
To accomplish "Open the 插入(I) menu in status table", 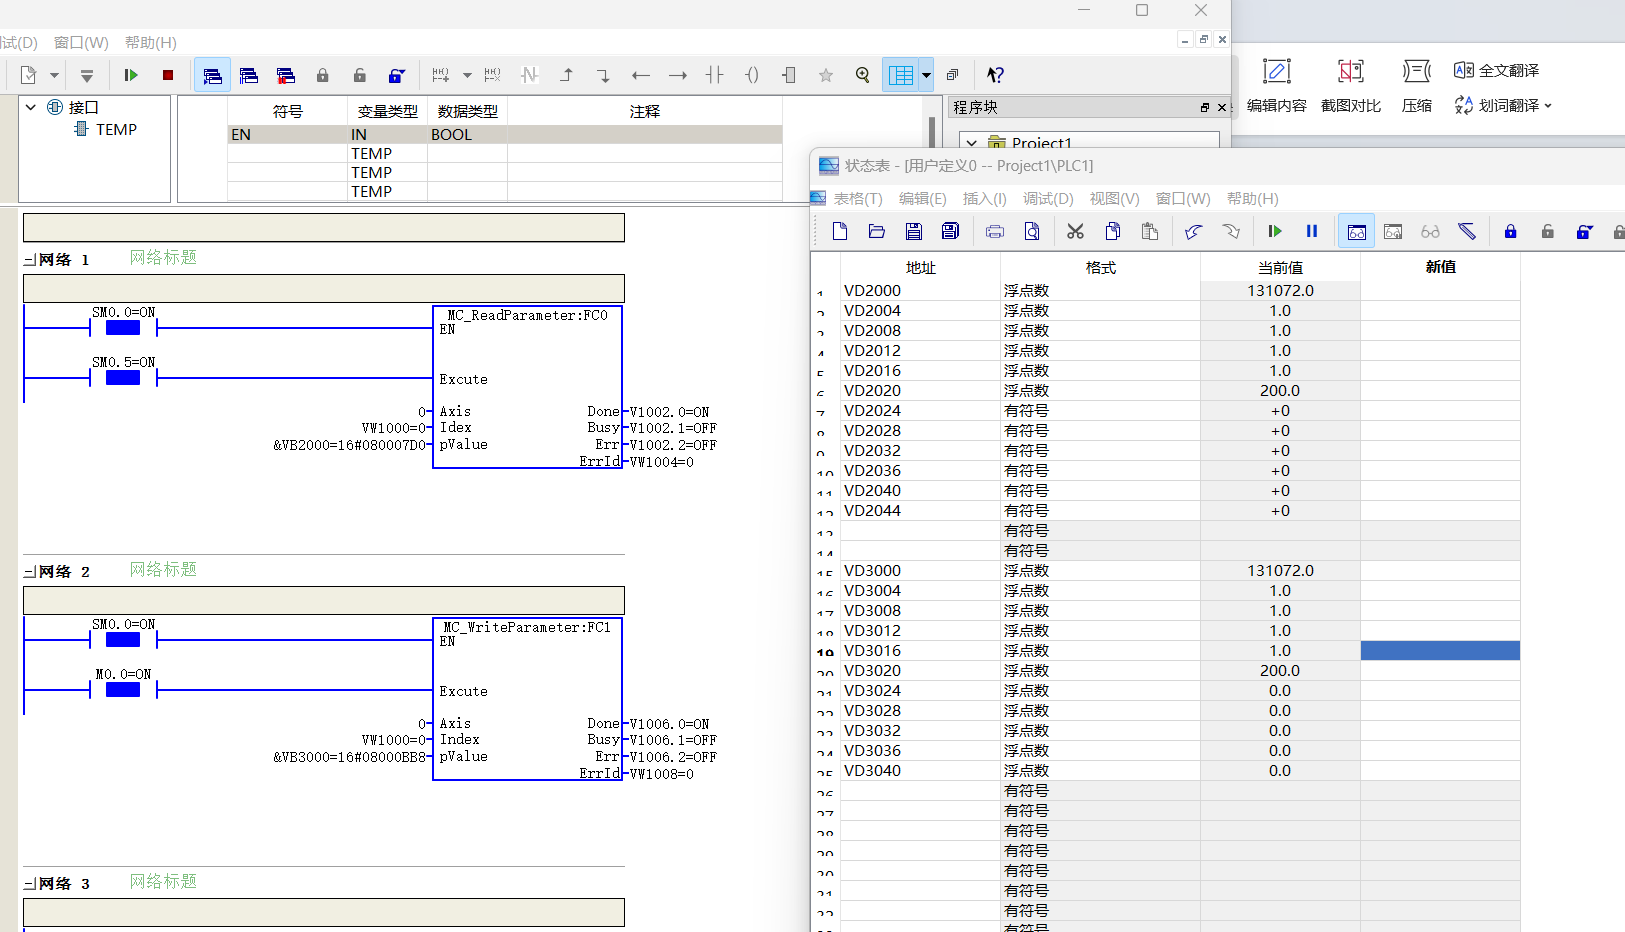I will click(984, 198).
